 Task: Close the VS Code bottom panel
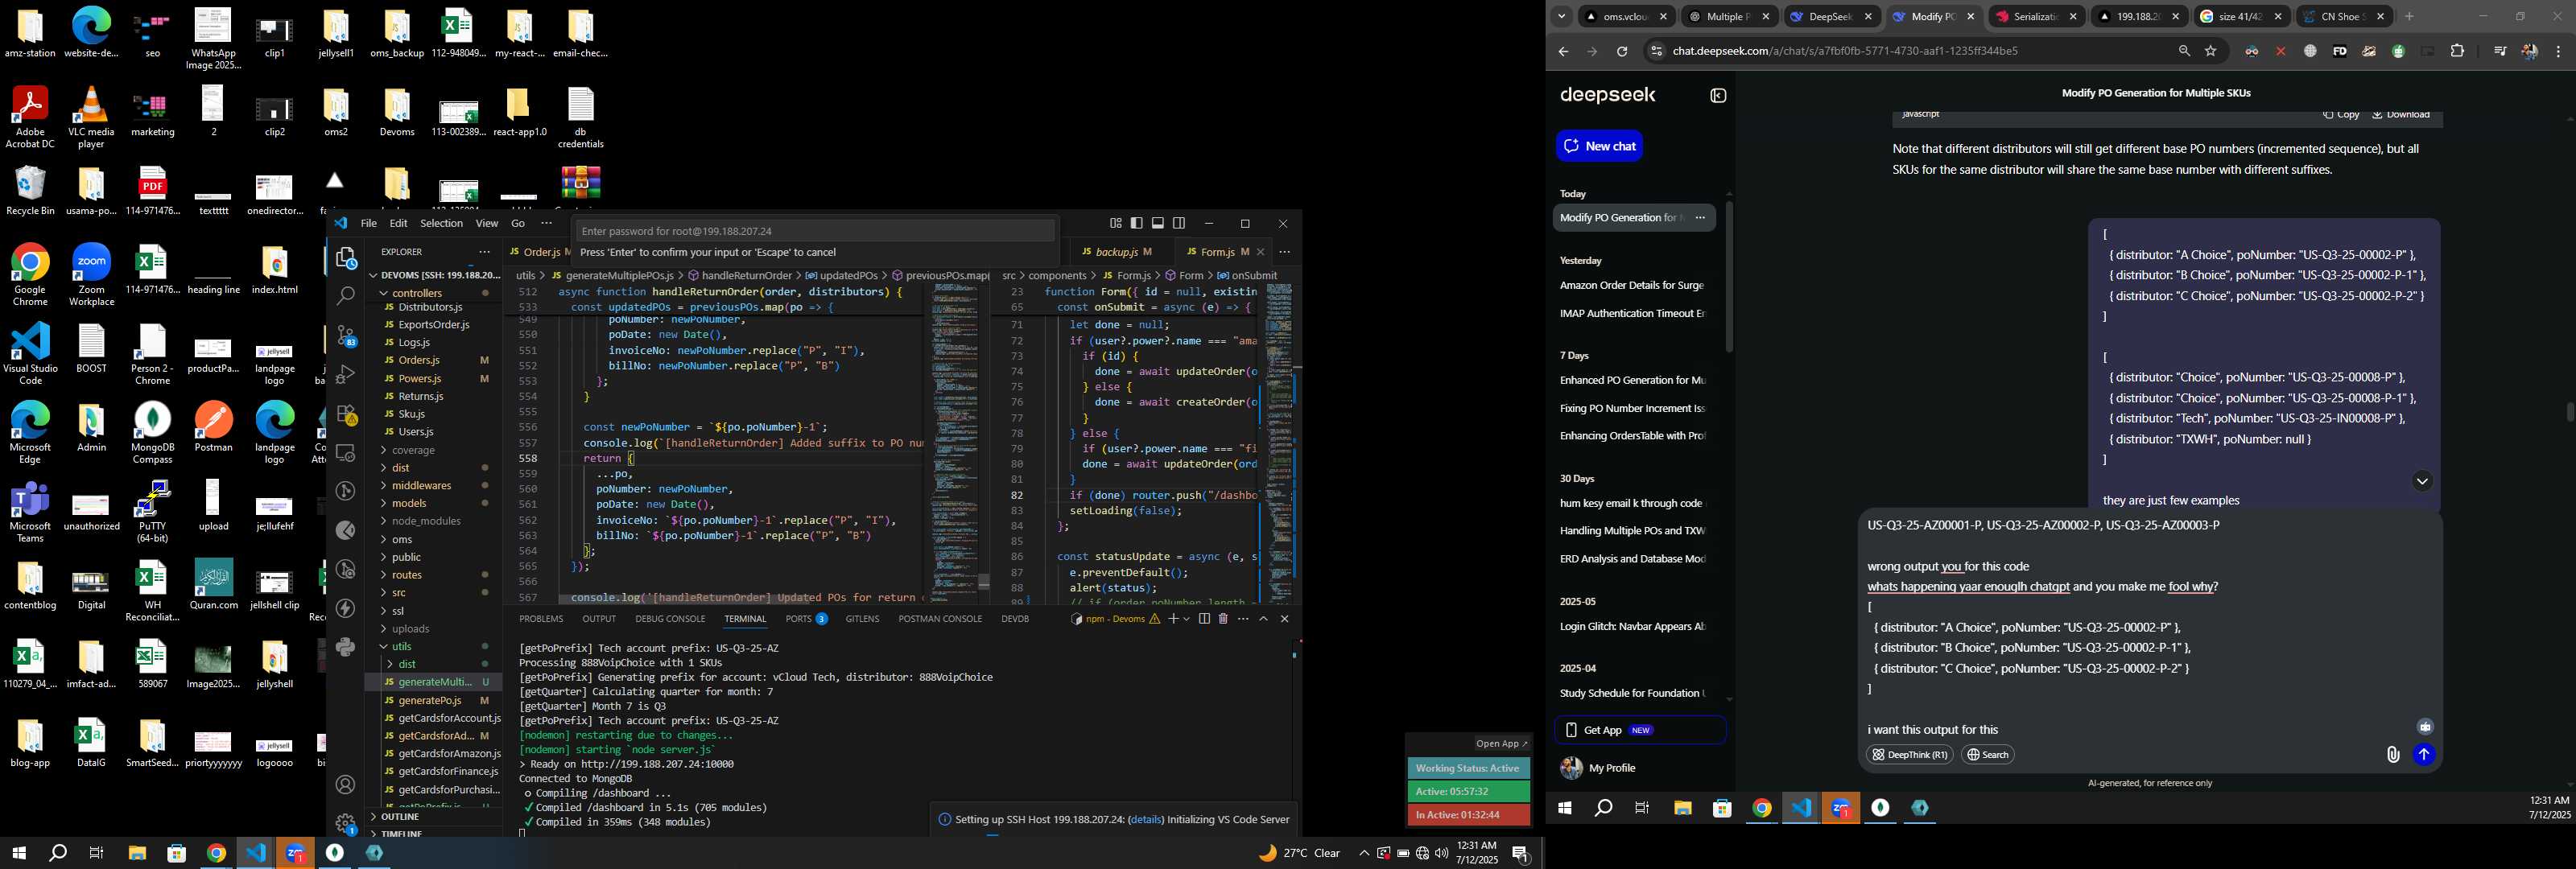tap(1285, 619)
